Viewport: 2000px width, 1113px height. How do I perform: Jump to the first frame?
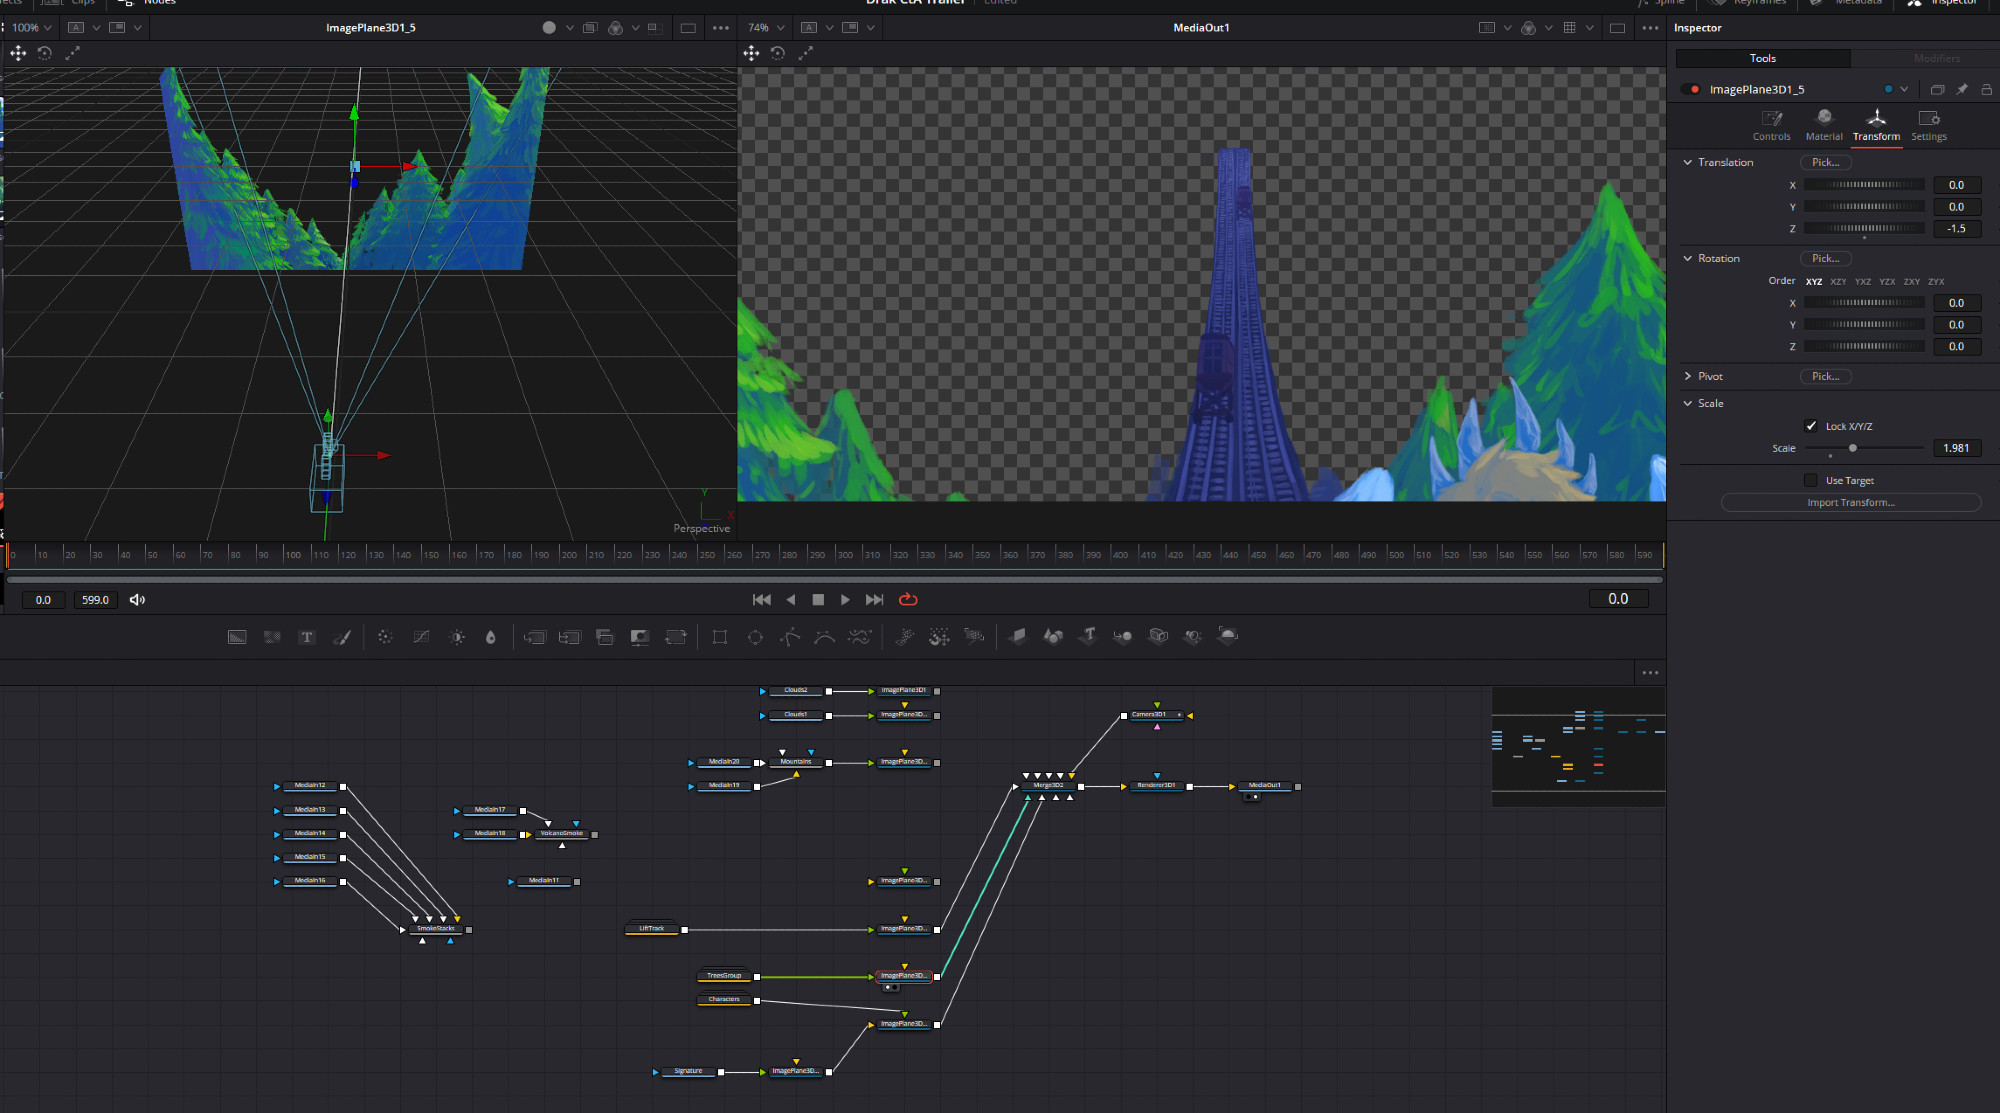tap(762, 600)
